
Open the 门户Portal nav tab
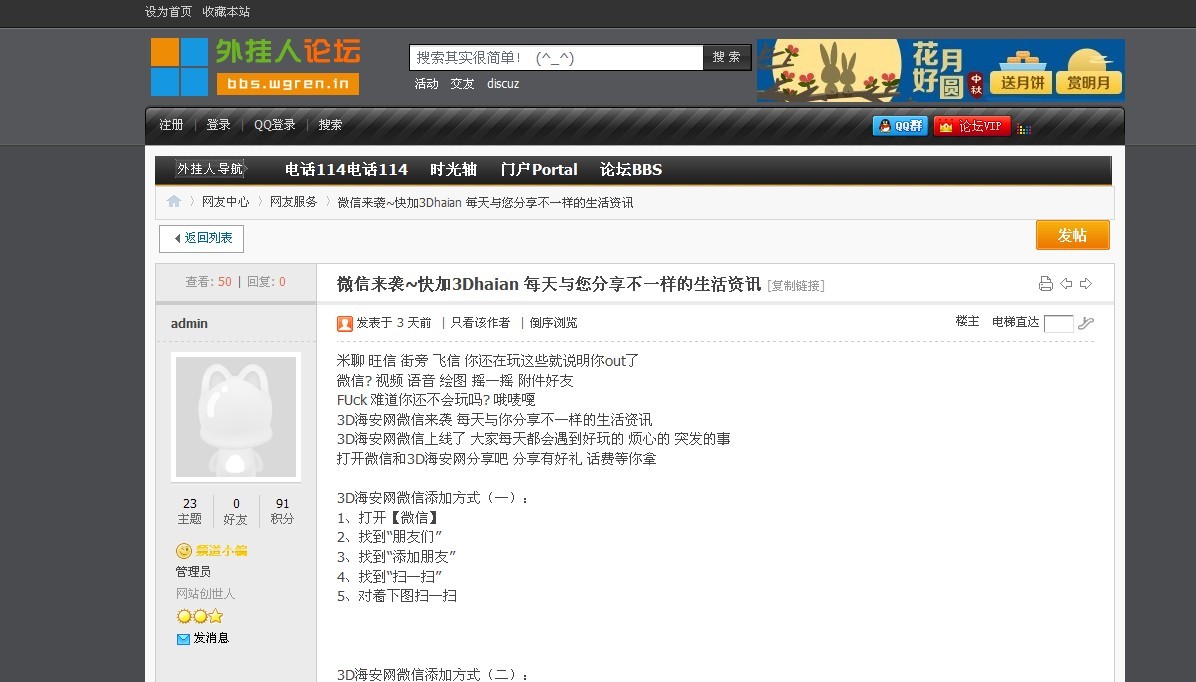tap(539, 169)
